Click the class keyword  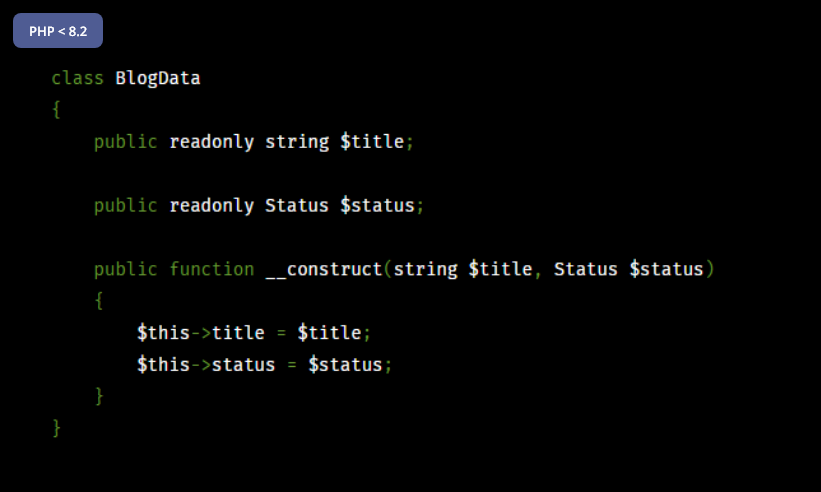click(x=77, y=79)
